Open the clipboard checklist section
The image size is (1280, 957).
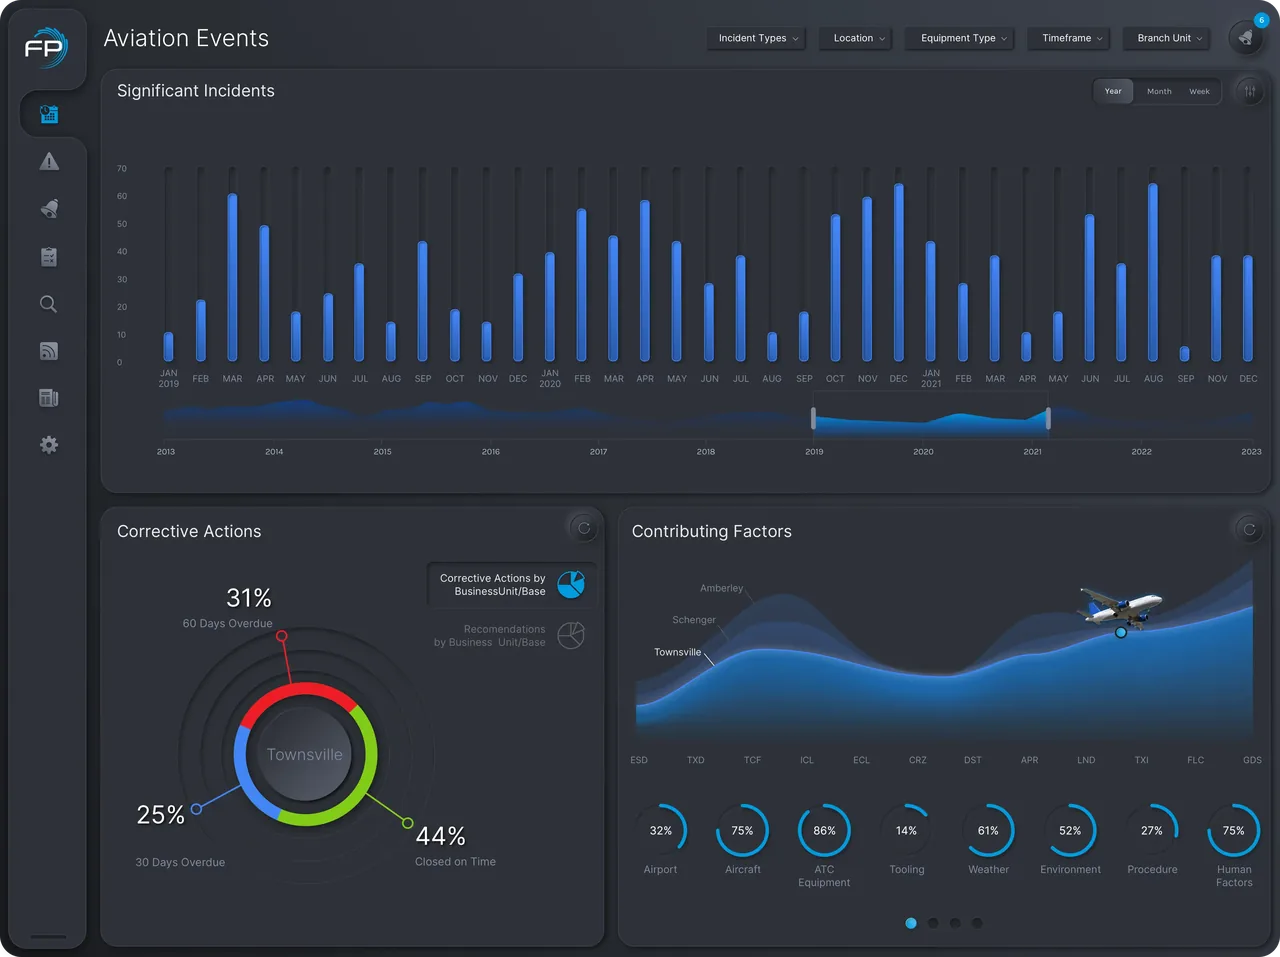point(49,256)
